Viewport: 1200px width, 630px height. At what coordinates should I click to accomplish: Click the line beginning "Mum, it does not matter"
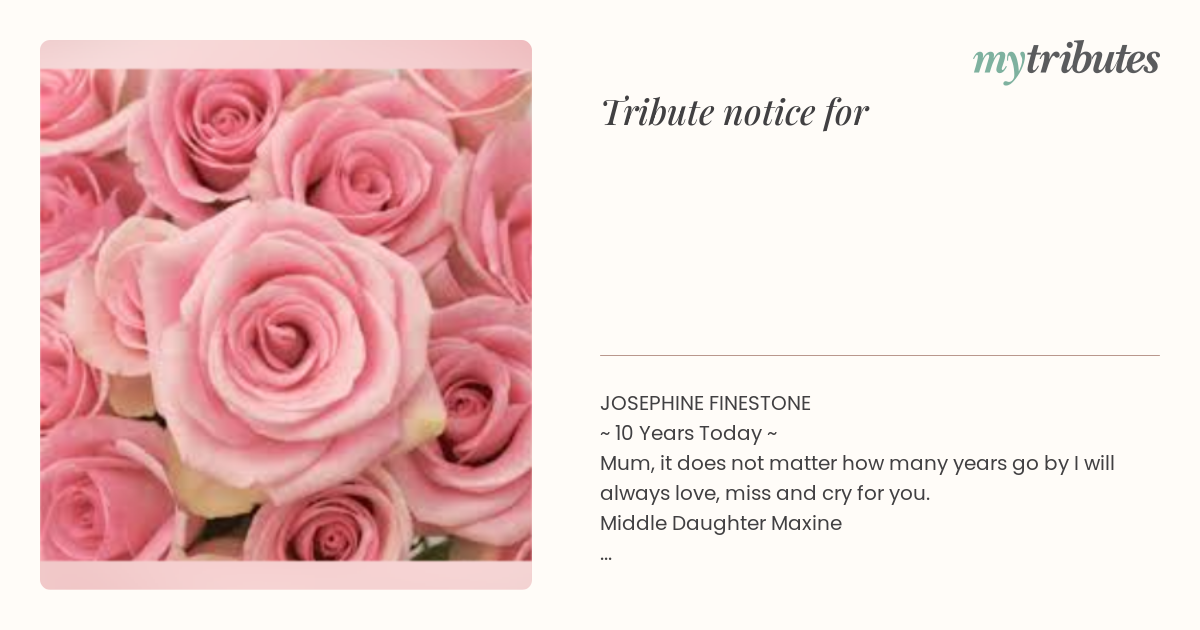[857, 464]
